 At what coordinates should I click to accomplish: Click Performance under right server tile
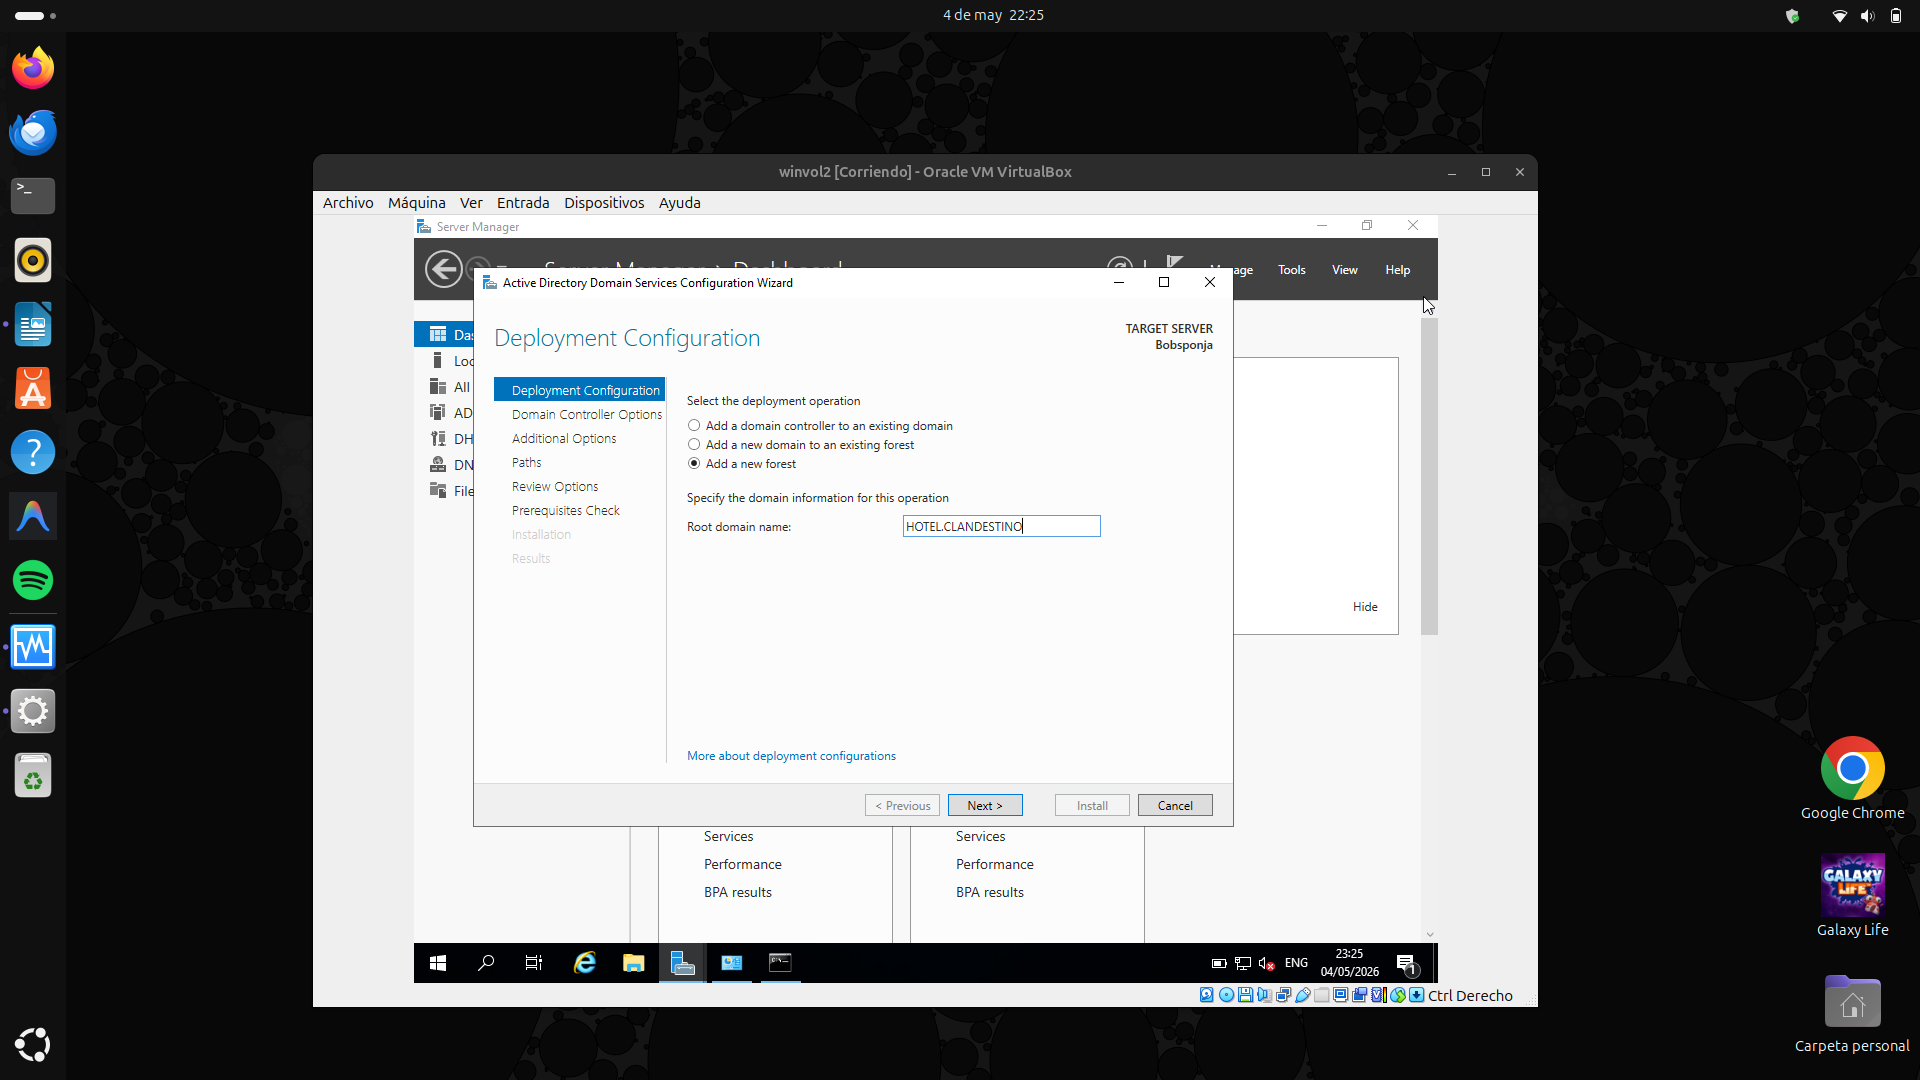[994, 865]
